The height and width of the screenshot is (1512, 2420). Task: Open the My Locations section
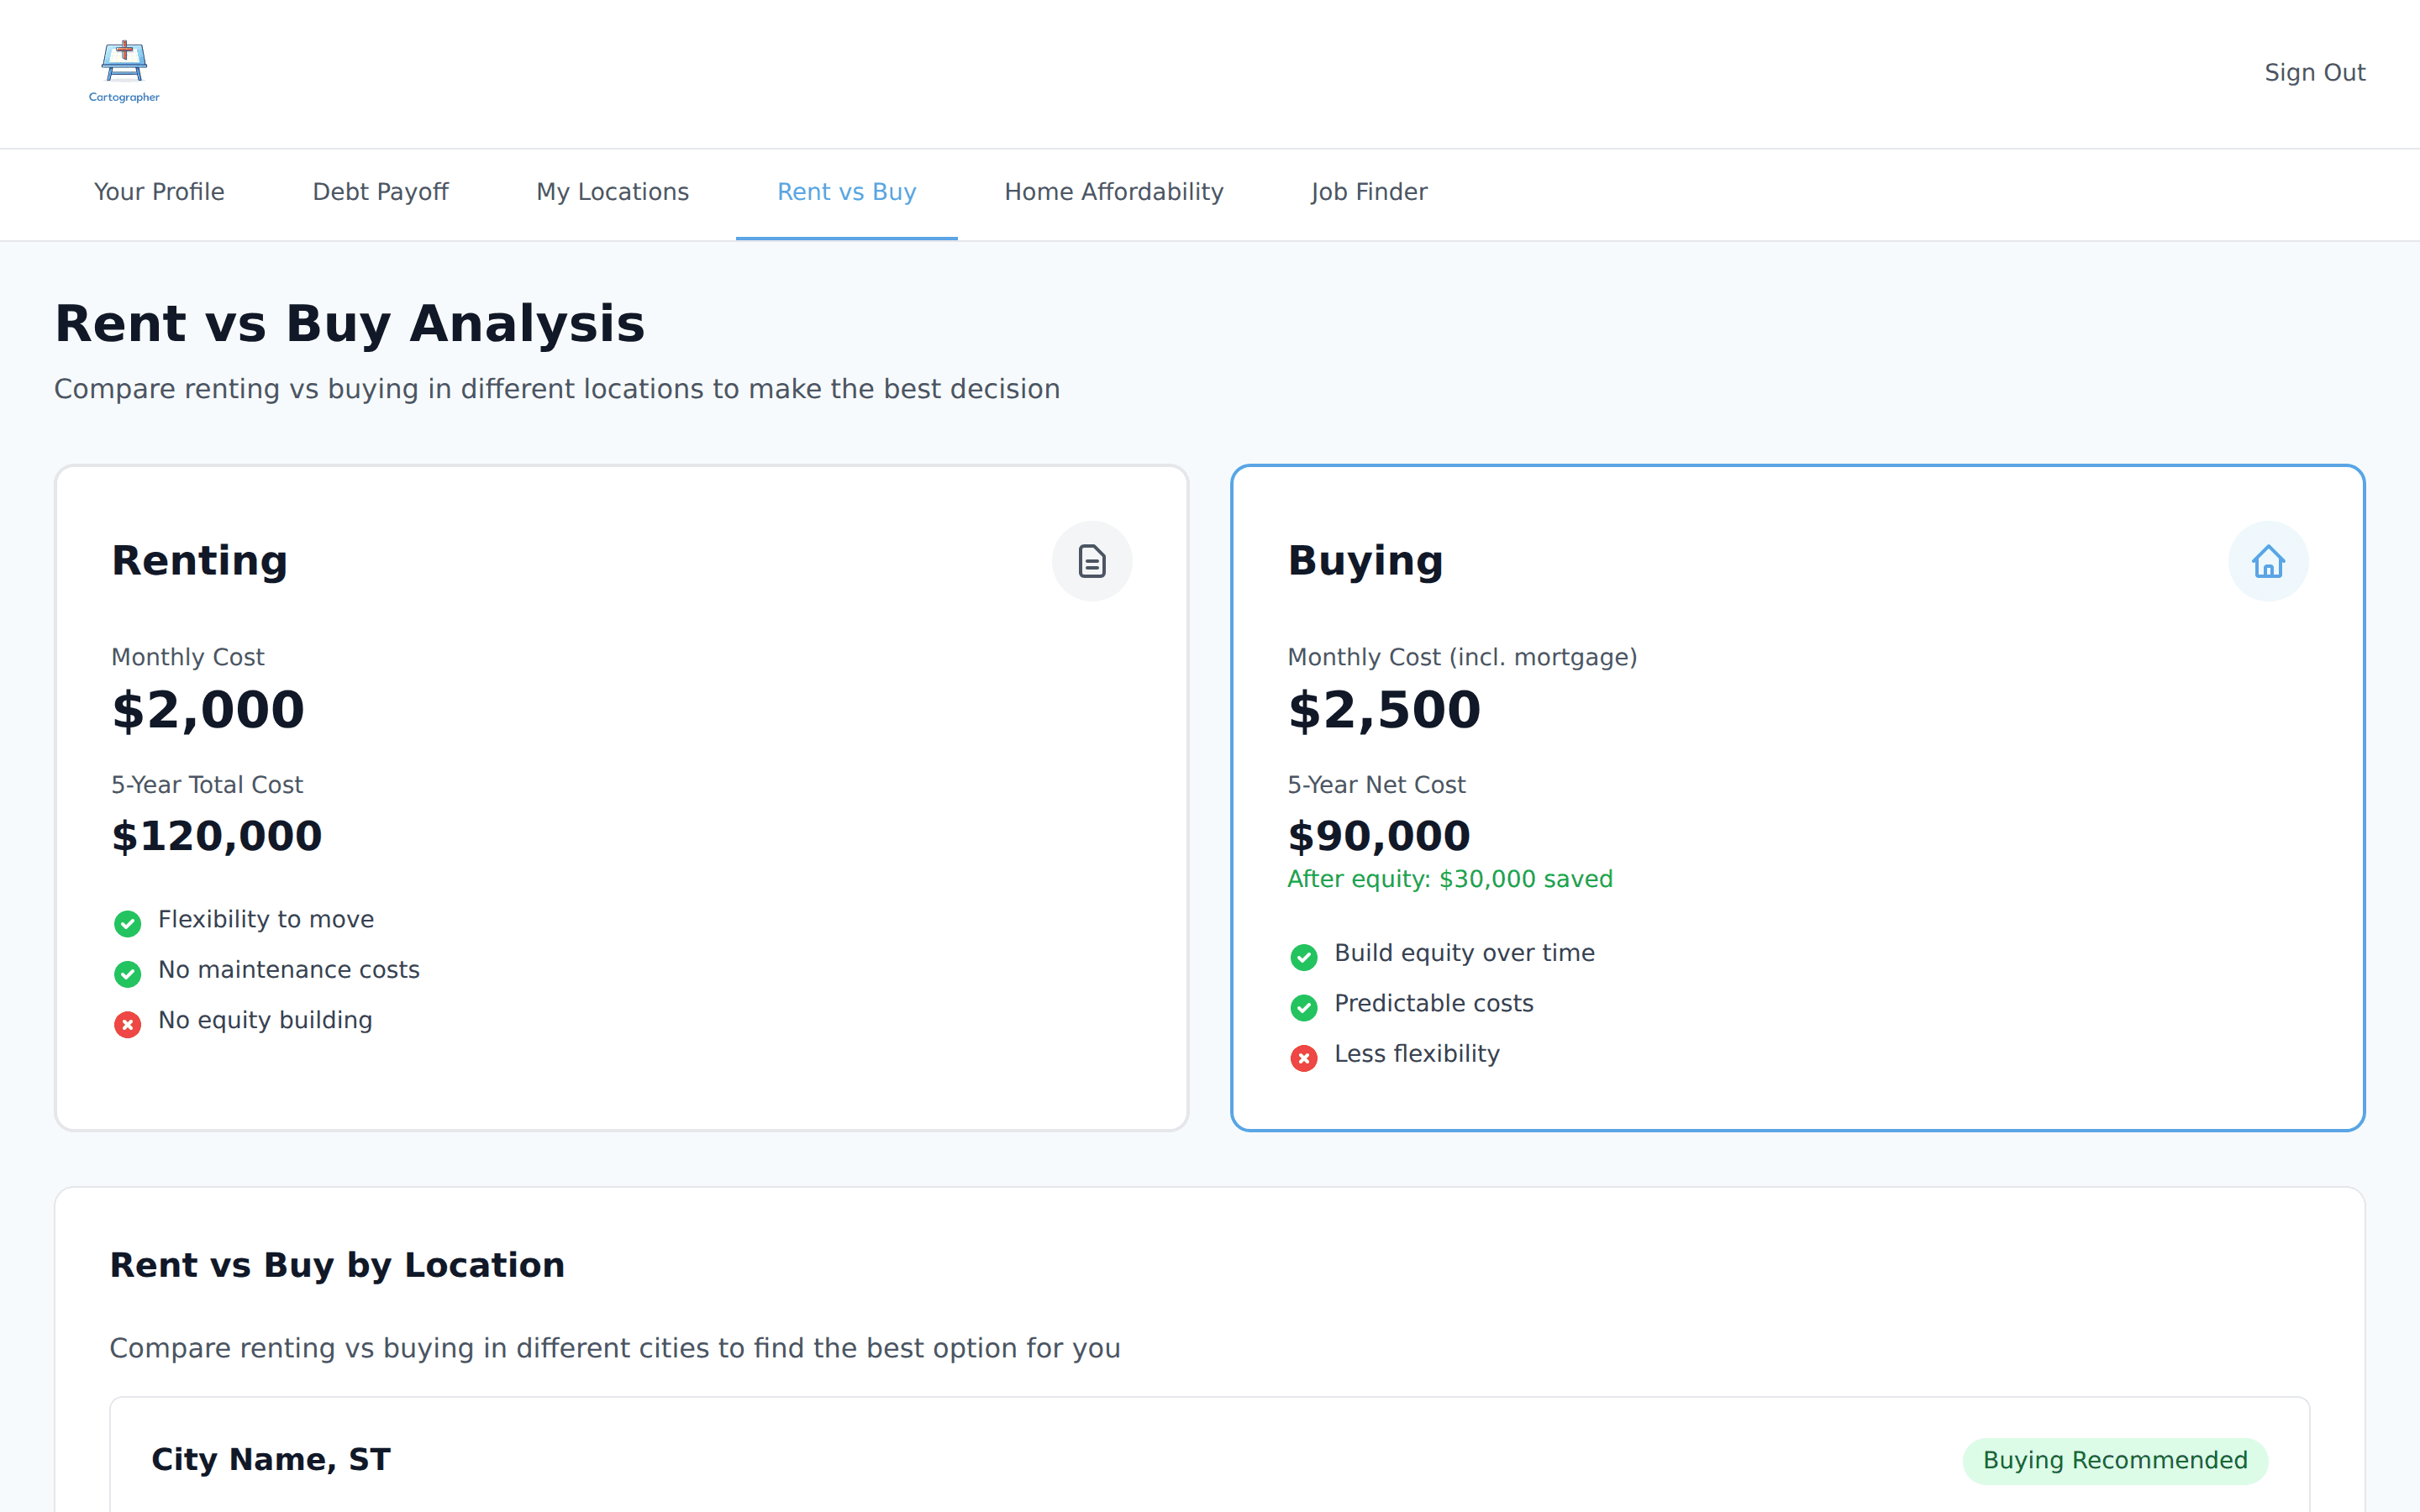click(x=612, y=192)
